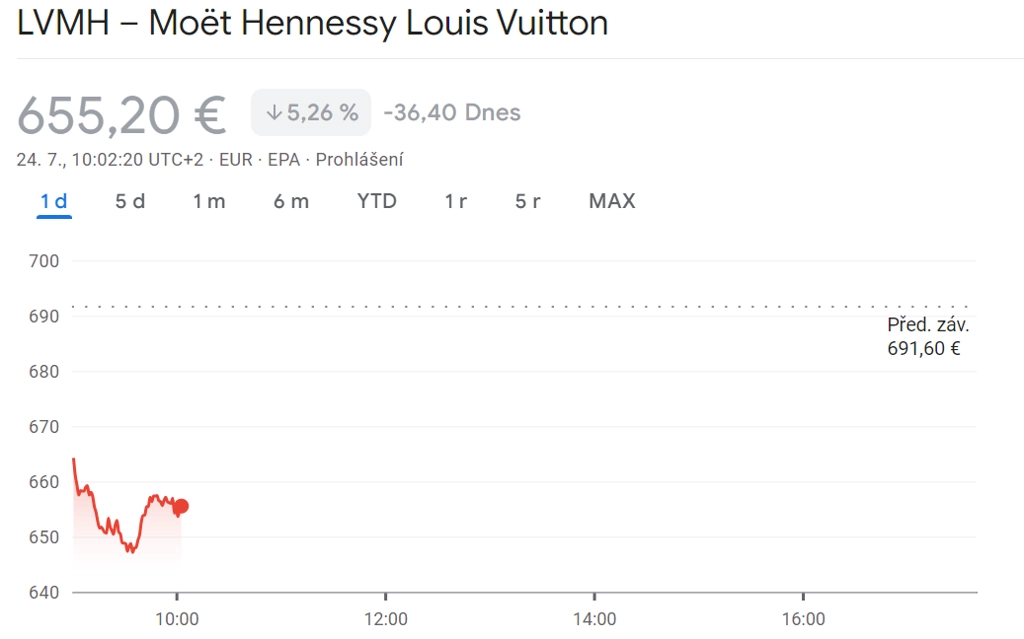This screenshot has height=639, width=1024.
Task: Choose the MAX range tab
Action: point(612,201)
